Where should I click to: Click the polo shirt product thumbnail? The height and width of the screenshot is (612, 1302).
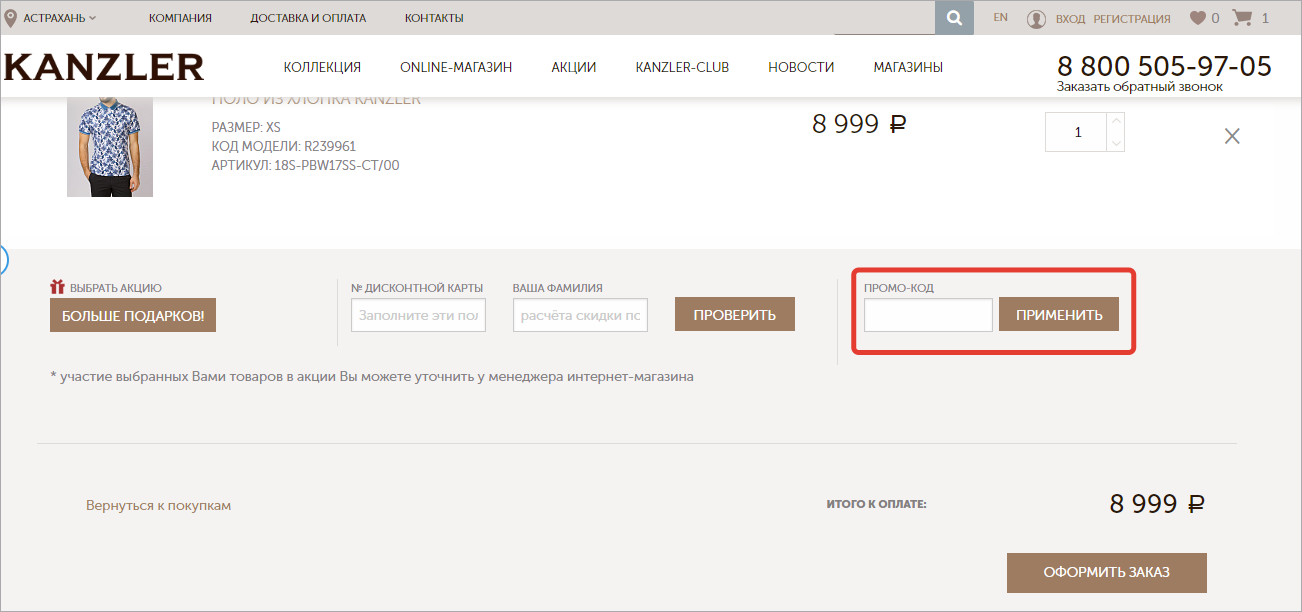point(110,147)
